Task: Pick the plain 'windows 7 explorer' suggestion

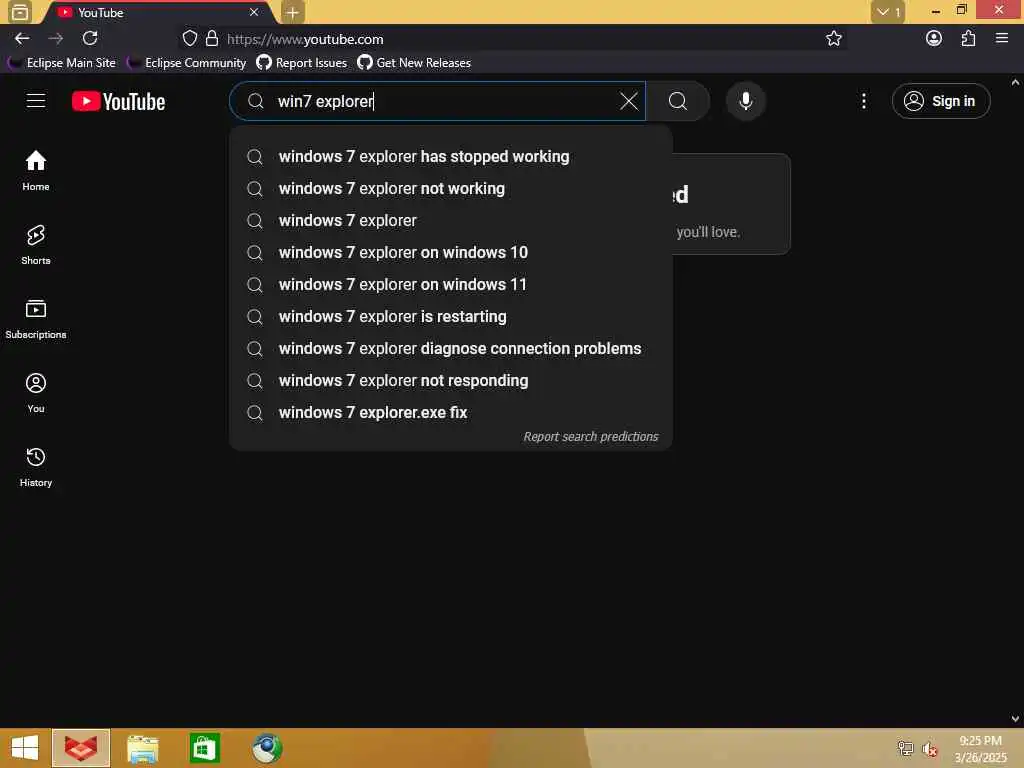Action: click(x=451, y=221)
